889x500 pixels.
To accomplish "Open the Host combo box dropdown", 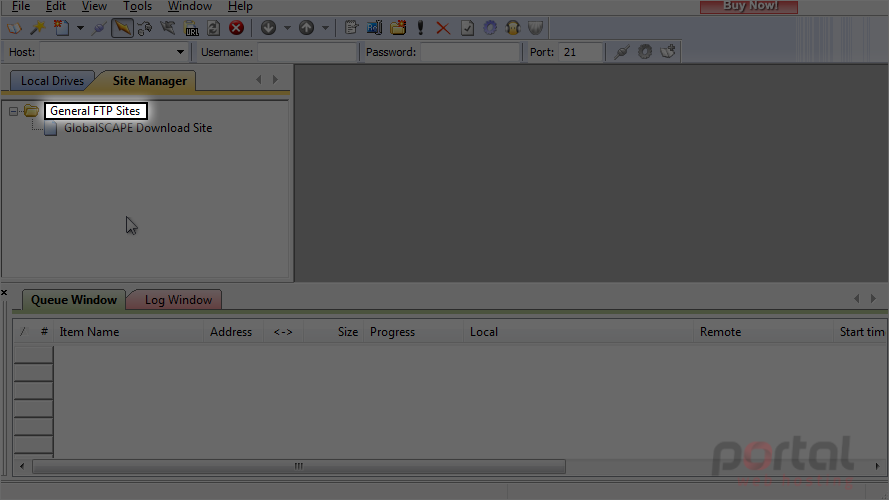I will click(x=180, y=52).
